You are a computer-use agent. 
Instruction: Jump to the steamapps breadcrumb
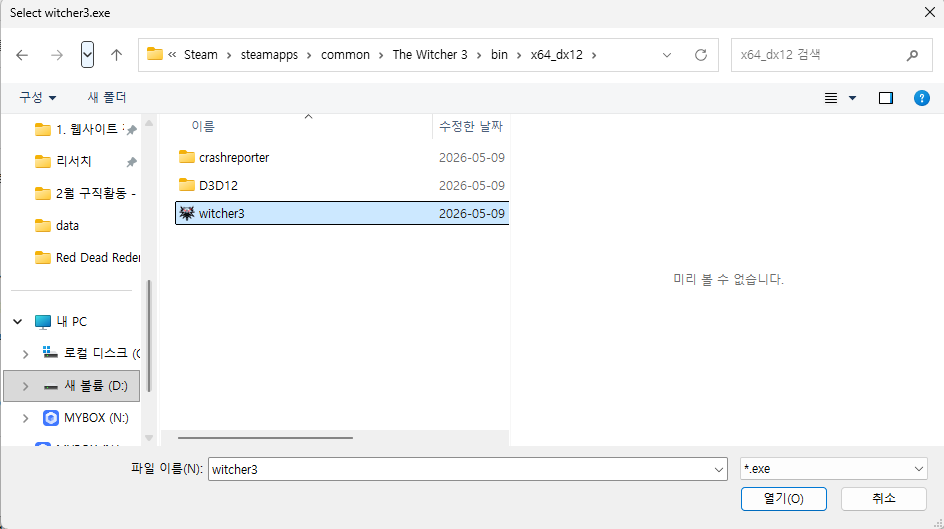pyautogui.click(x=269, y=55)
